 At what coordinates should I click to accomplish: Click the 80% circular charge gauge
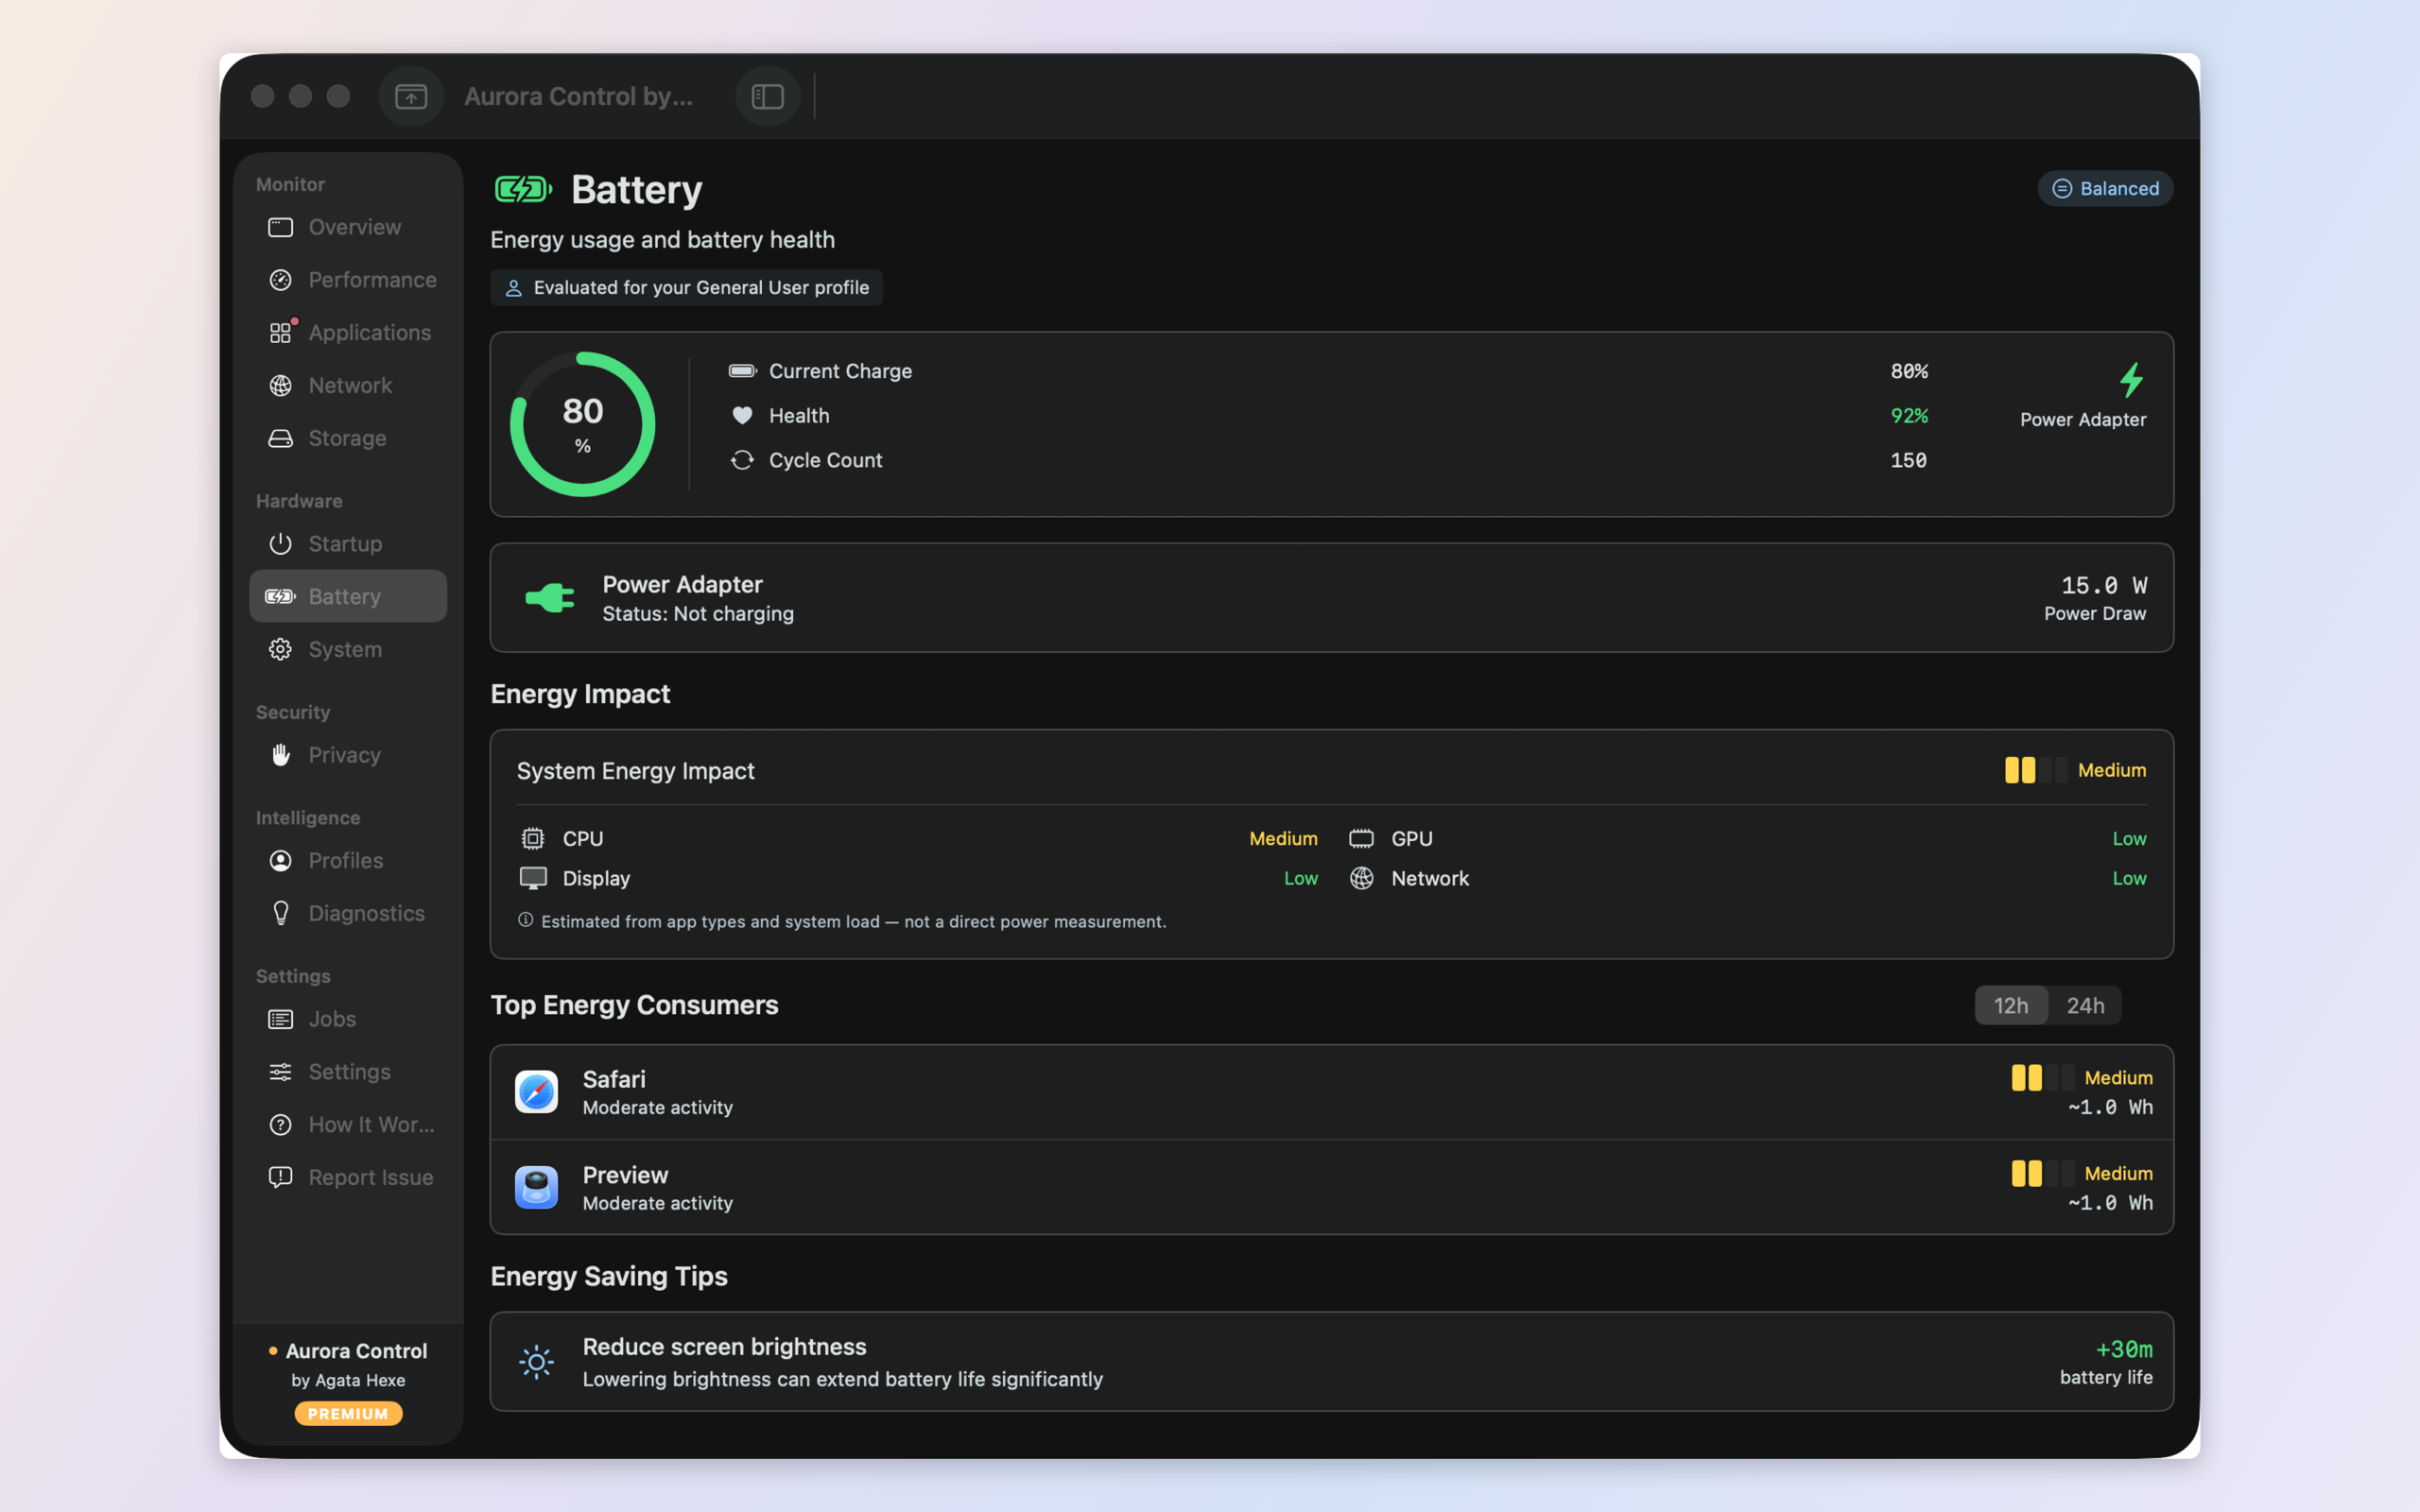pyautogui.click(x=583, y=424)
